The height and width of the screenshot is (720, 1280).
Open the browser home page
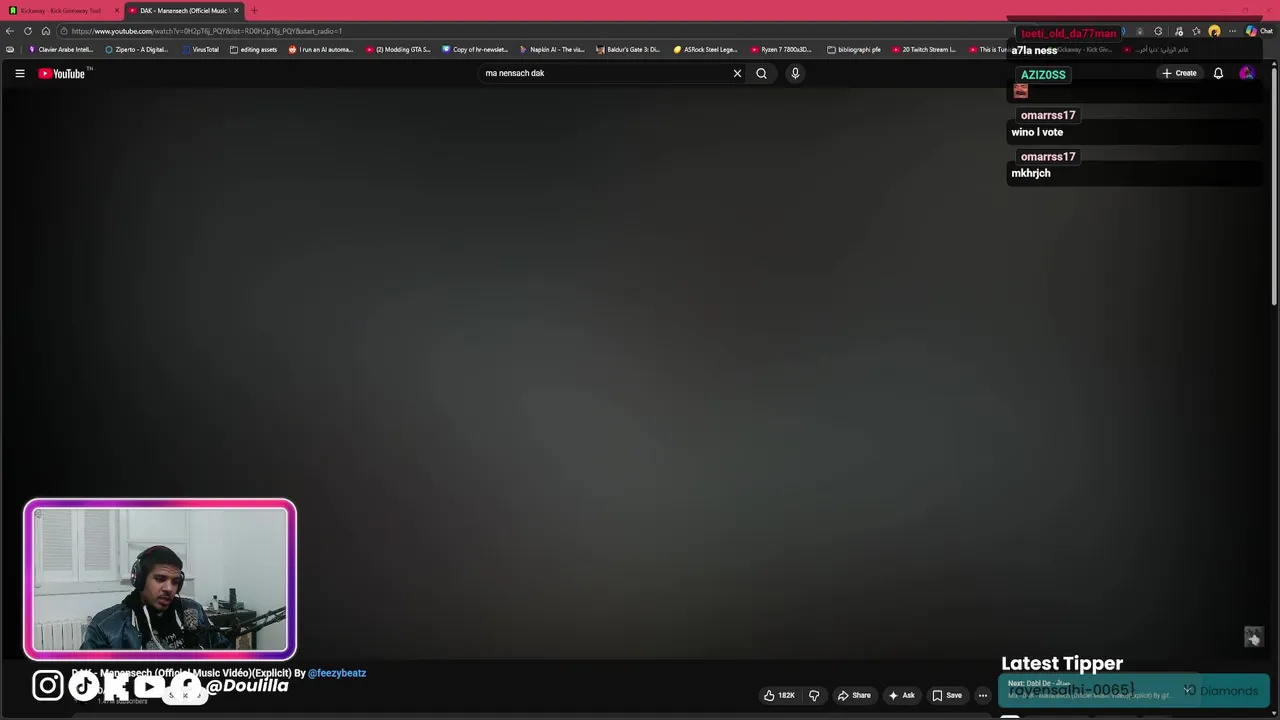45,31
